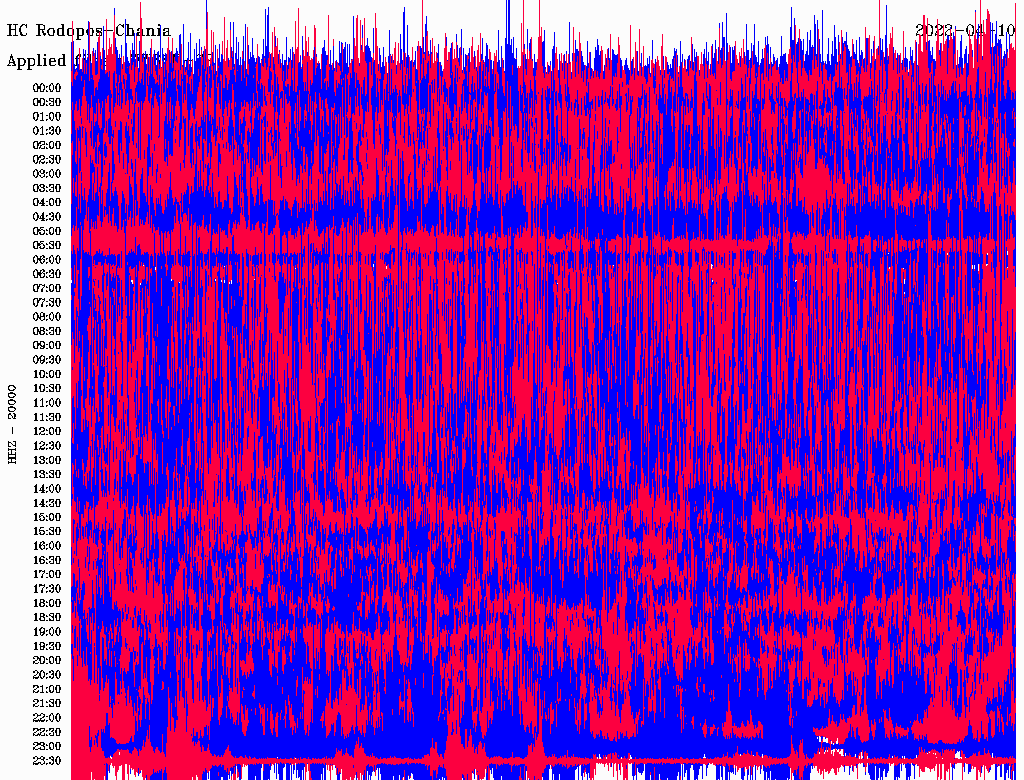
Task: Select the 03:00 time row label
Action: point(47,174)
